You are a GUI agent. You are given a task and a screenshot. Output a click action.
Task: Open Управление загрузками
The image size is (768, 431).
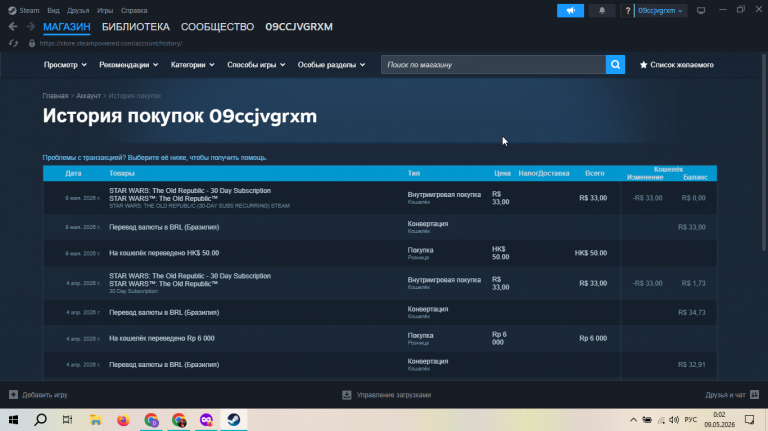[x=394, y=395]
